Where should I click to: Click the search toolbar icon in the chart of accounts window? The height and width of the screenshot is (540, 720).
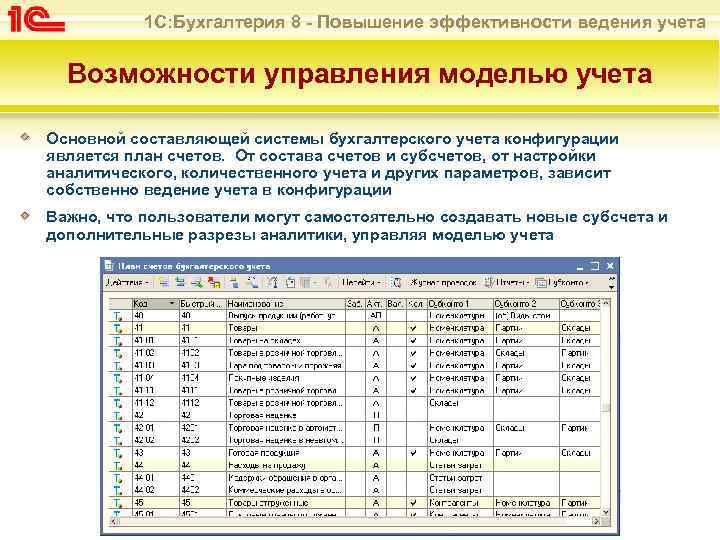pos(252,282)
